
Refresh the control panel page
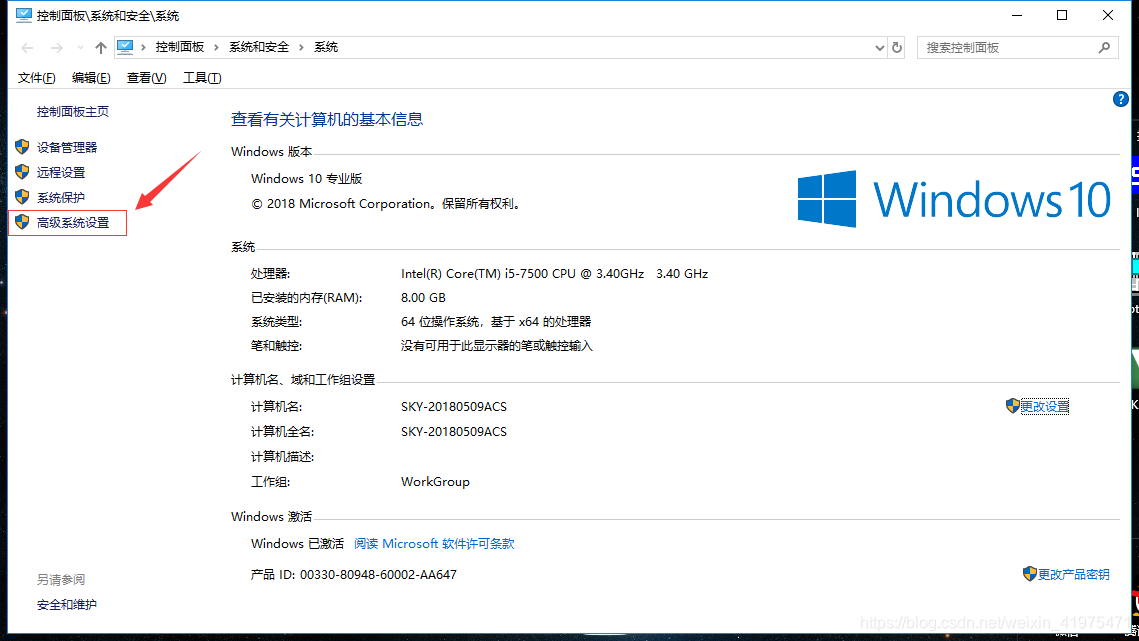[x=897, y=48]
